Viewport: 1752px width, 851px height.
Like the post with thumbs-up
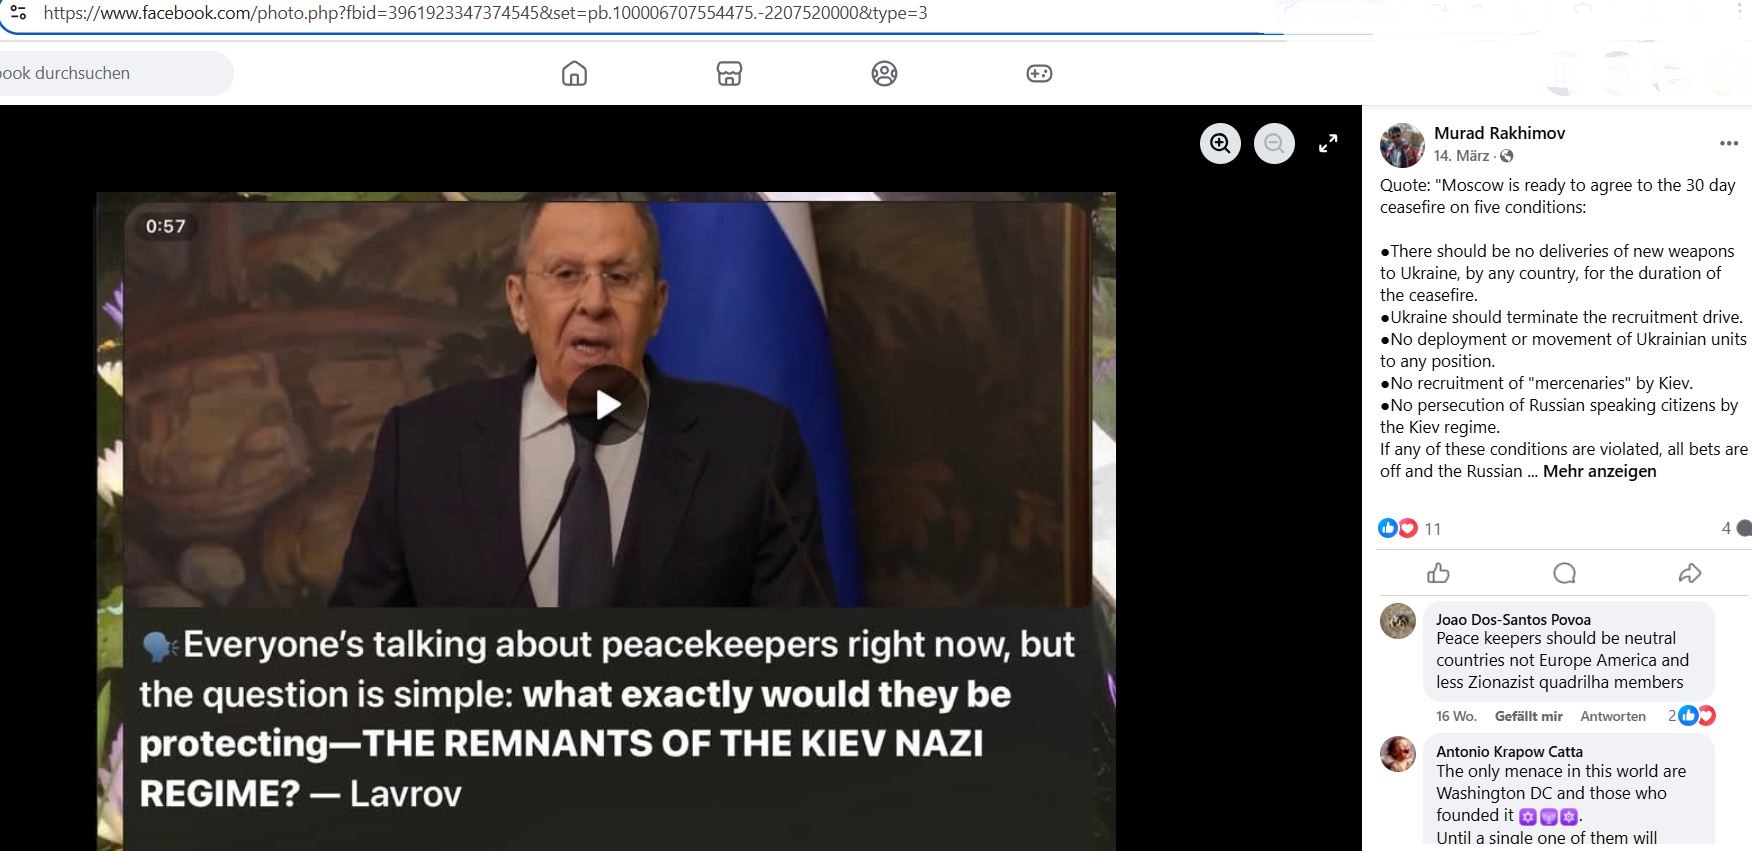(x=1438, y=573)
